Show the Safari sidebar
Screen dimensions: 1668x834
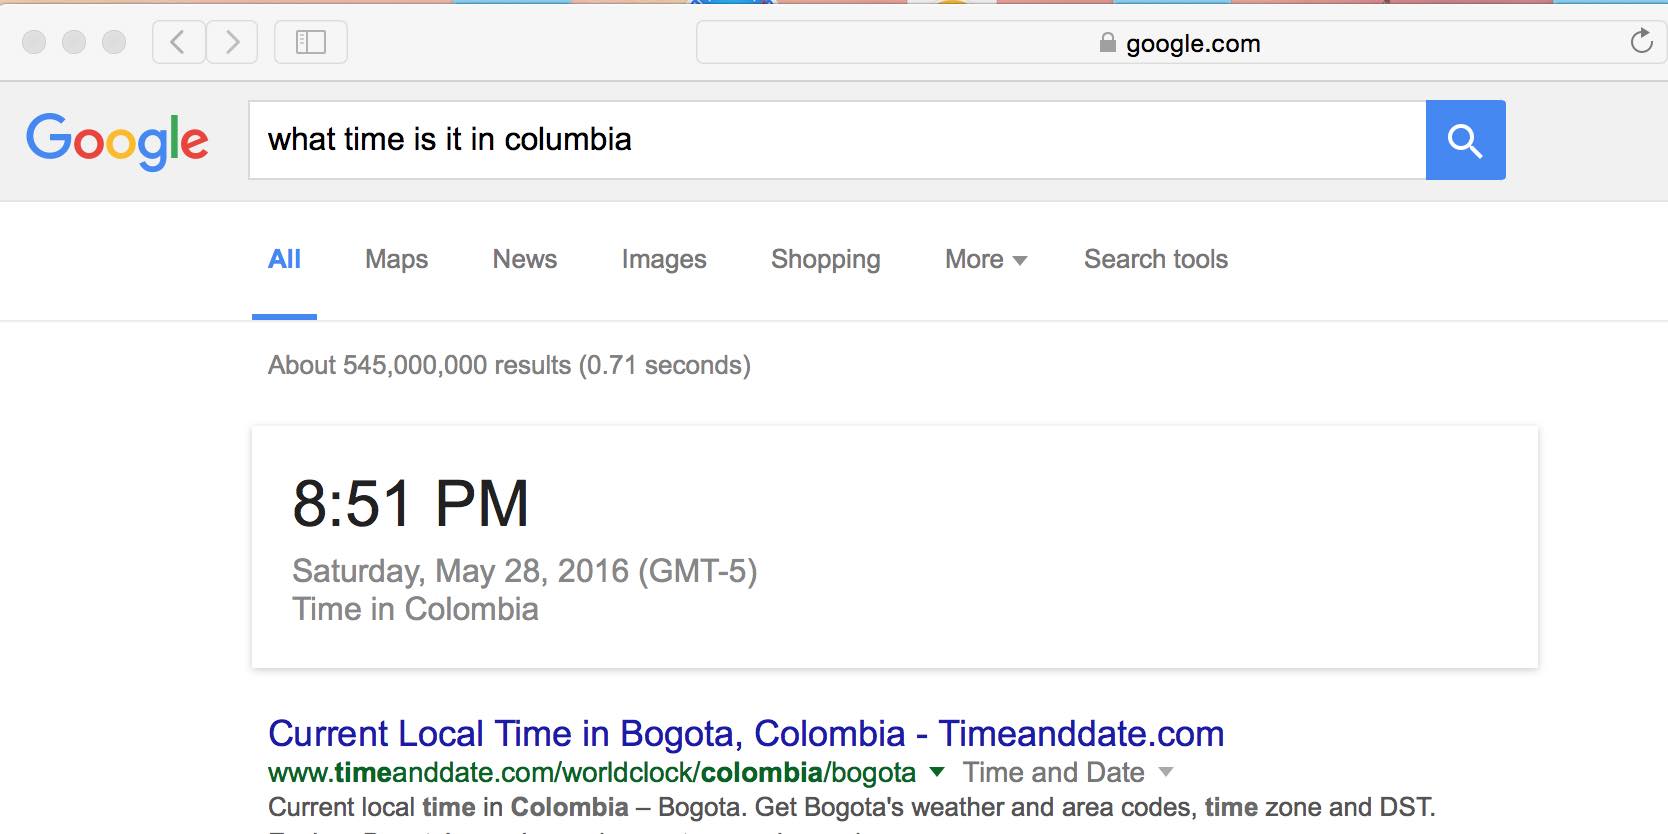pos(311,42)
